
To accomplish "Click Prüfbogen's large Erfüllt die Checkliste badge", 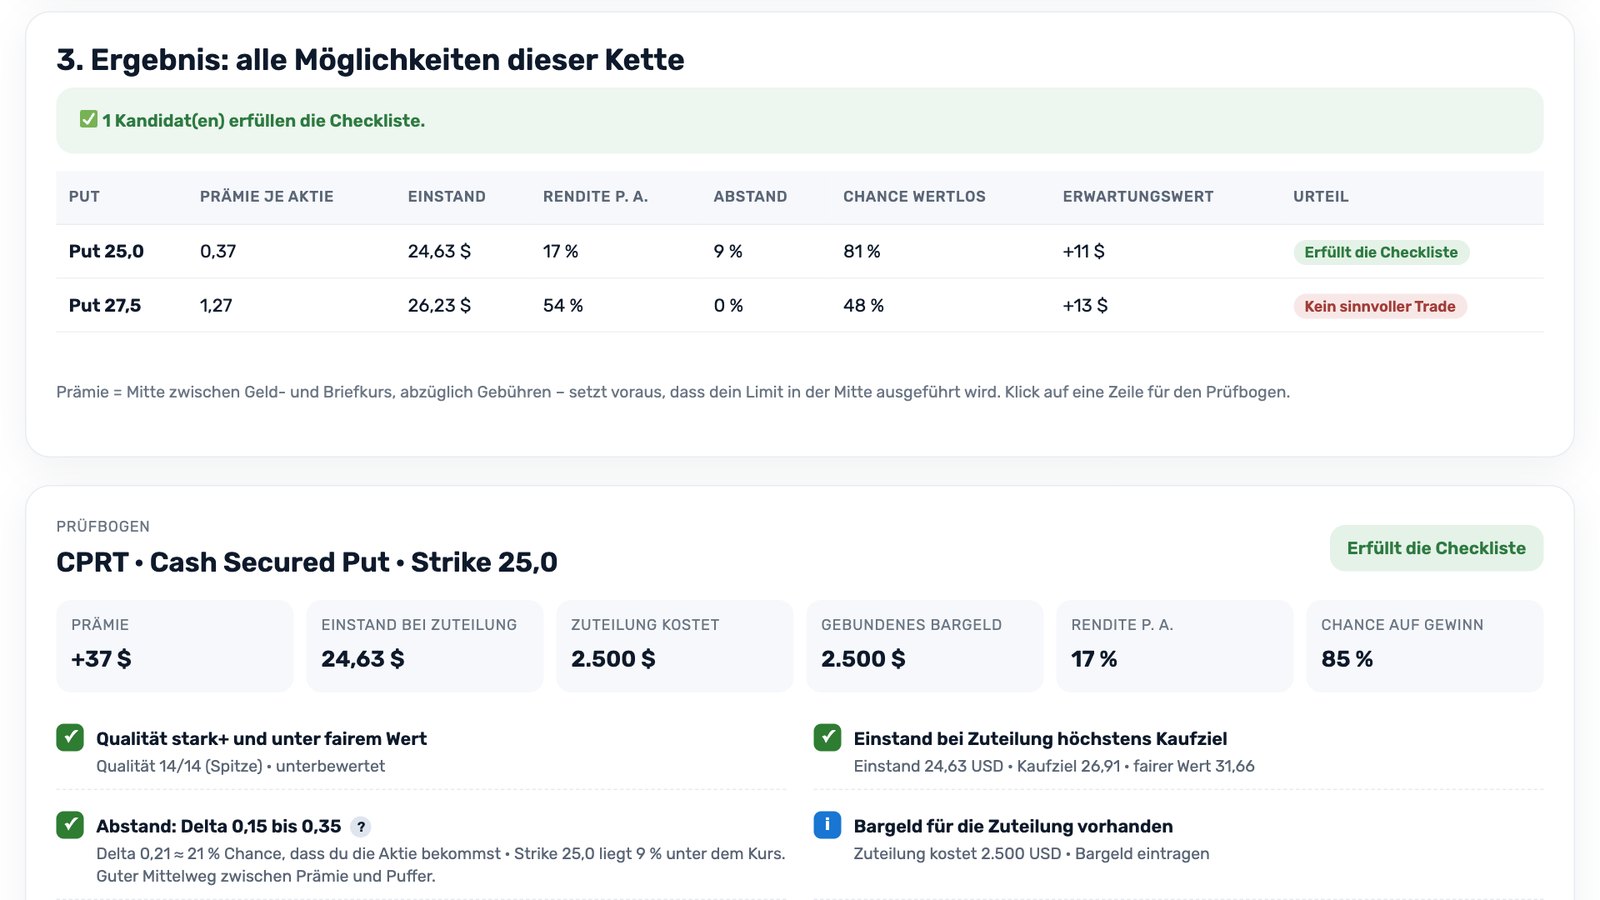I will [x=1436, y=548].
